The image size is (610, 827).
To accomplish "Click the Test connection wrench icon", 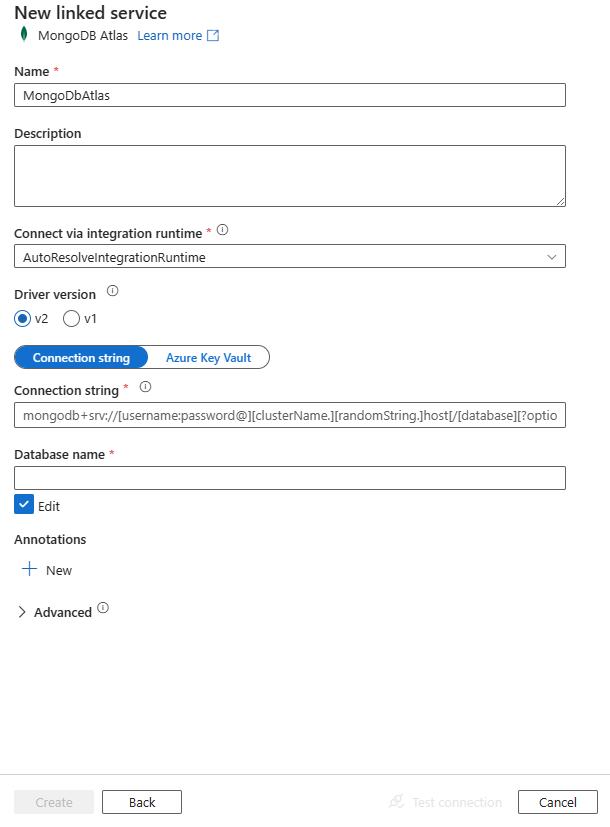I will point(395,801).
